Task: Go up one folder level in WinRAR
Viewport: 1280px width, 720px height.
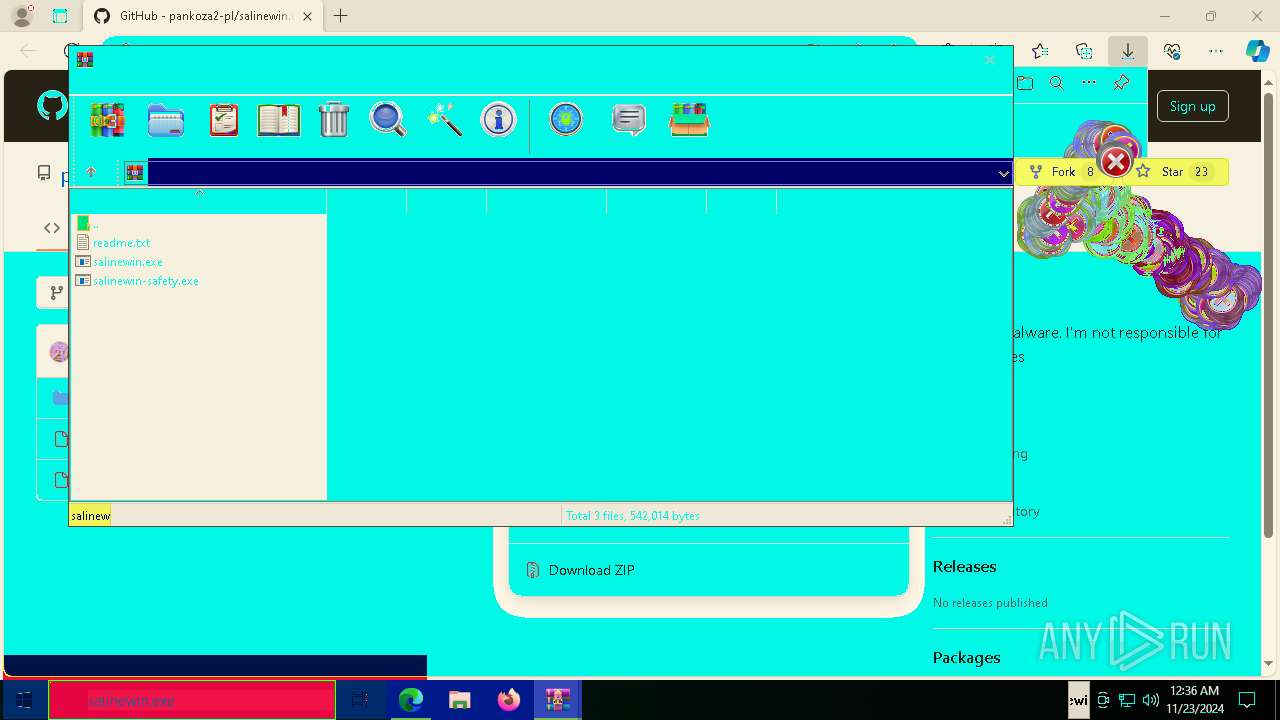Action: (91, 172)
